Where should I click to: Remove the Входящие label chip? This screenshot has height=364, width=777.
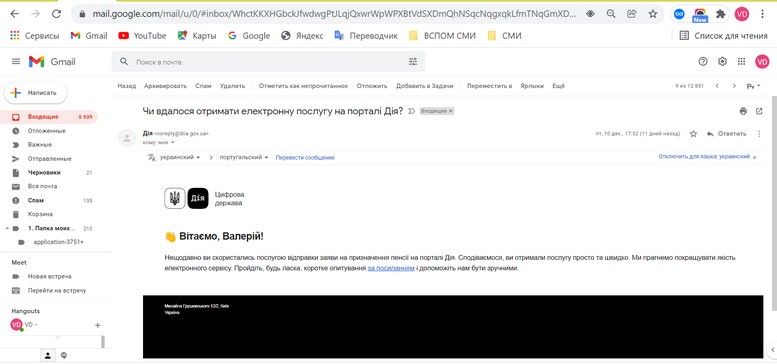pos(450,111)
